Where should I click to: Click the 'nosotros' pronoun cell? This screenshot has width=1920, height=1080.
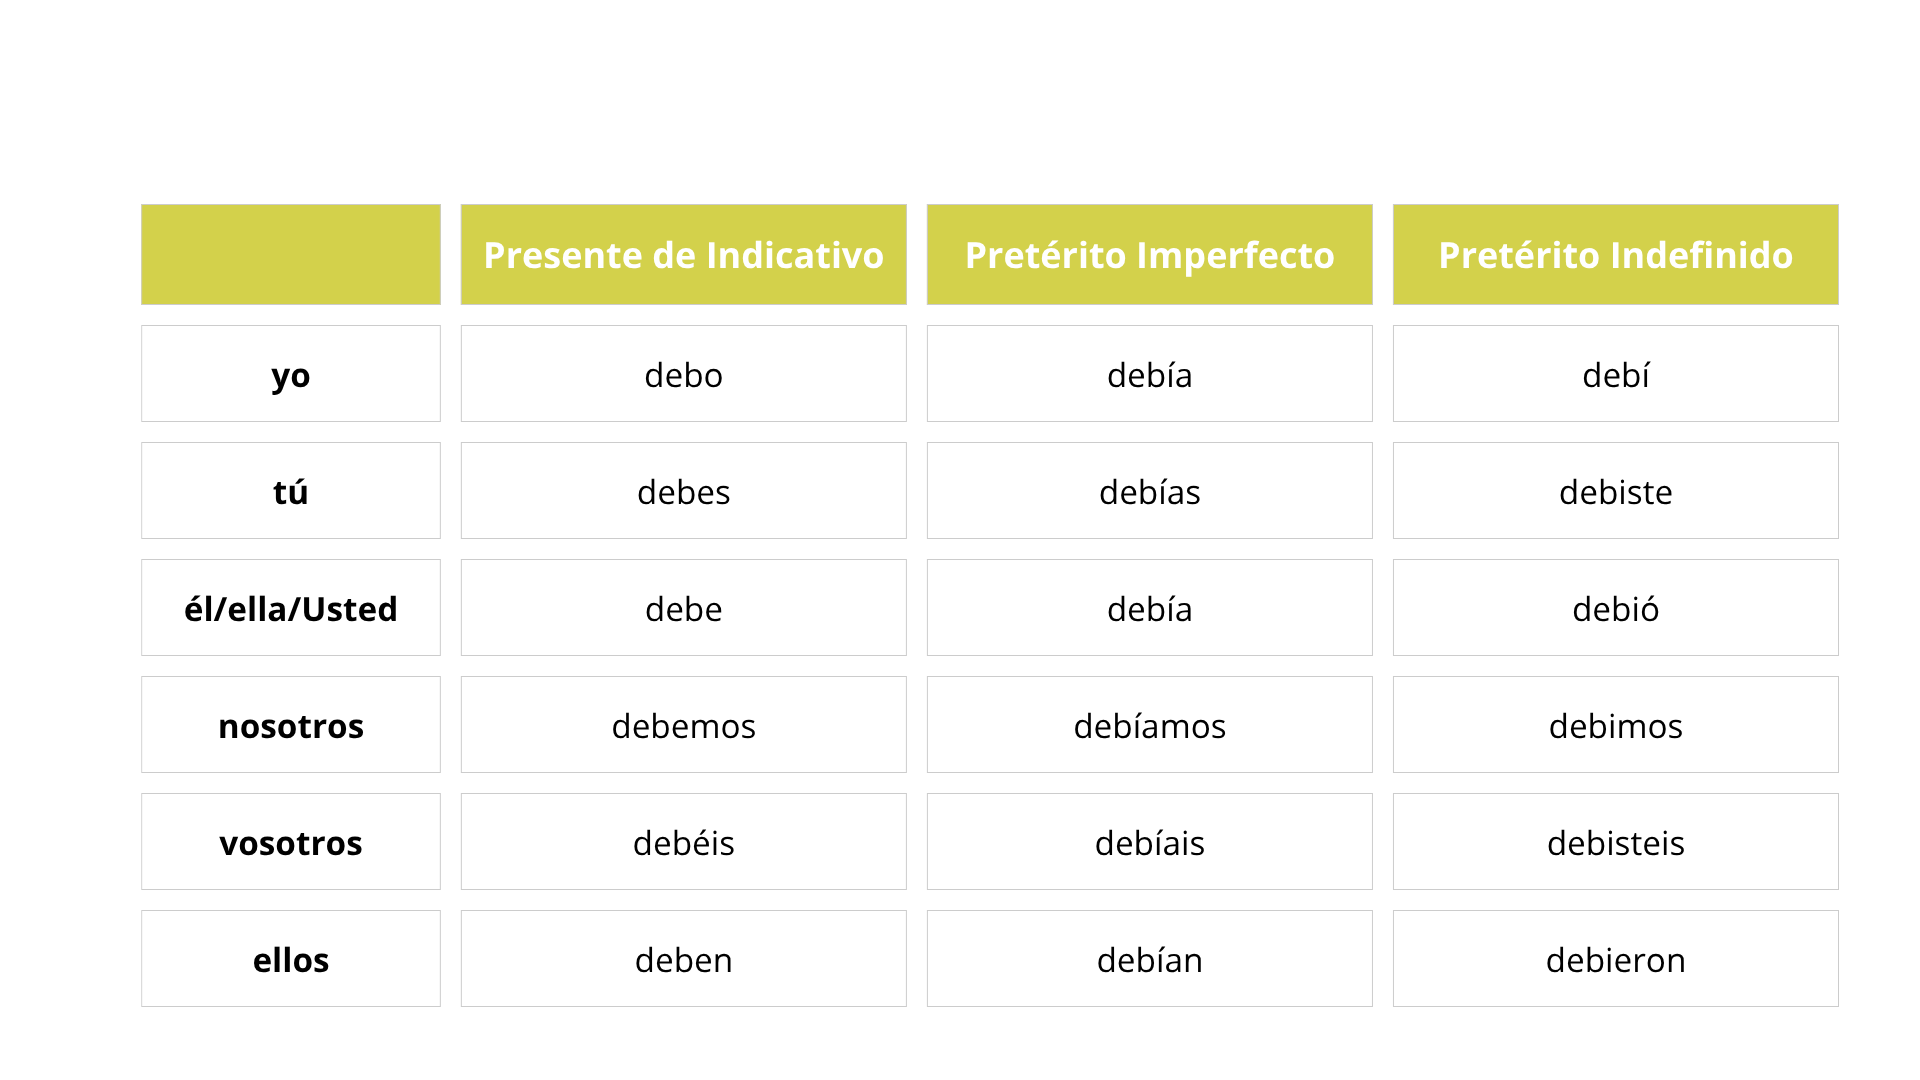point(291,725)
